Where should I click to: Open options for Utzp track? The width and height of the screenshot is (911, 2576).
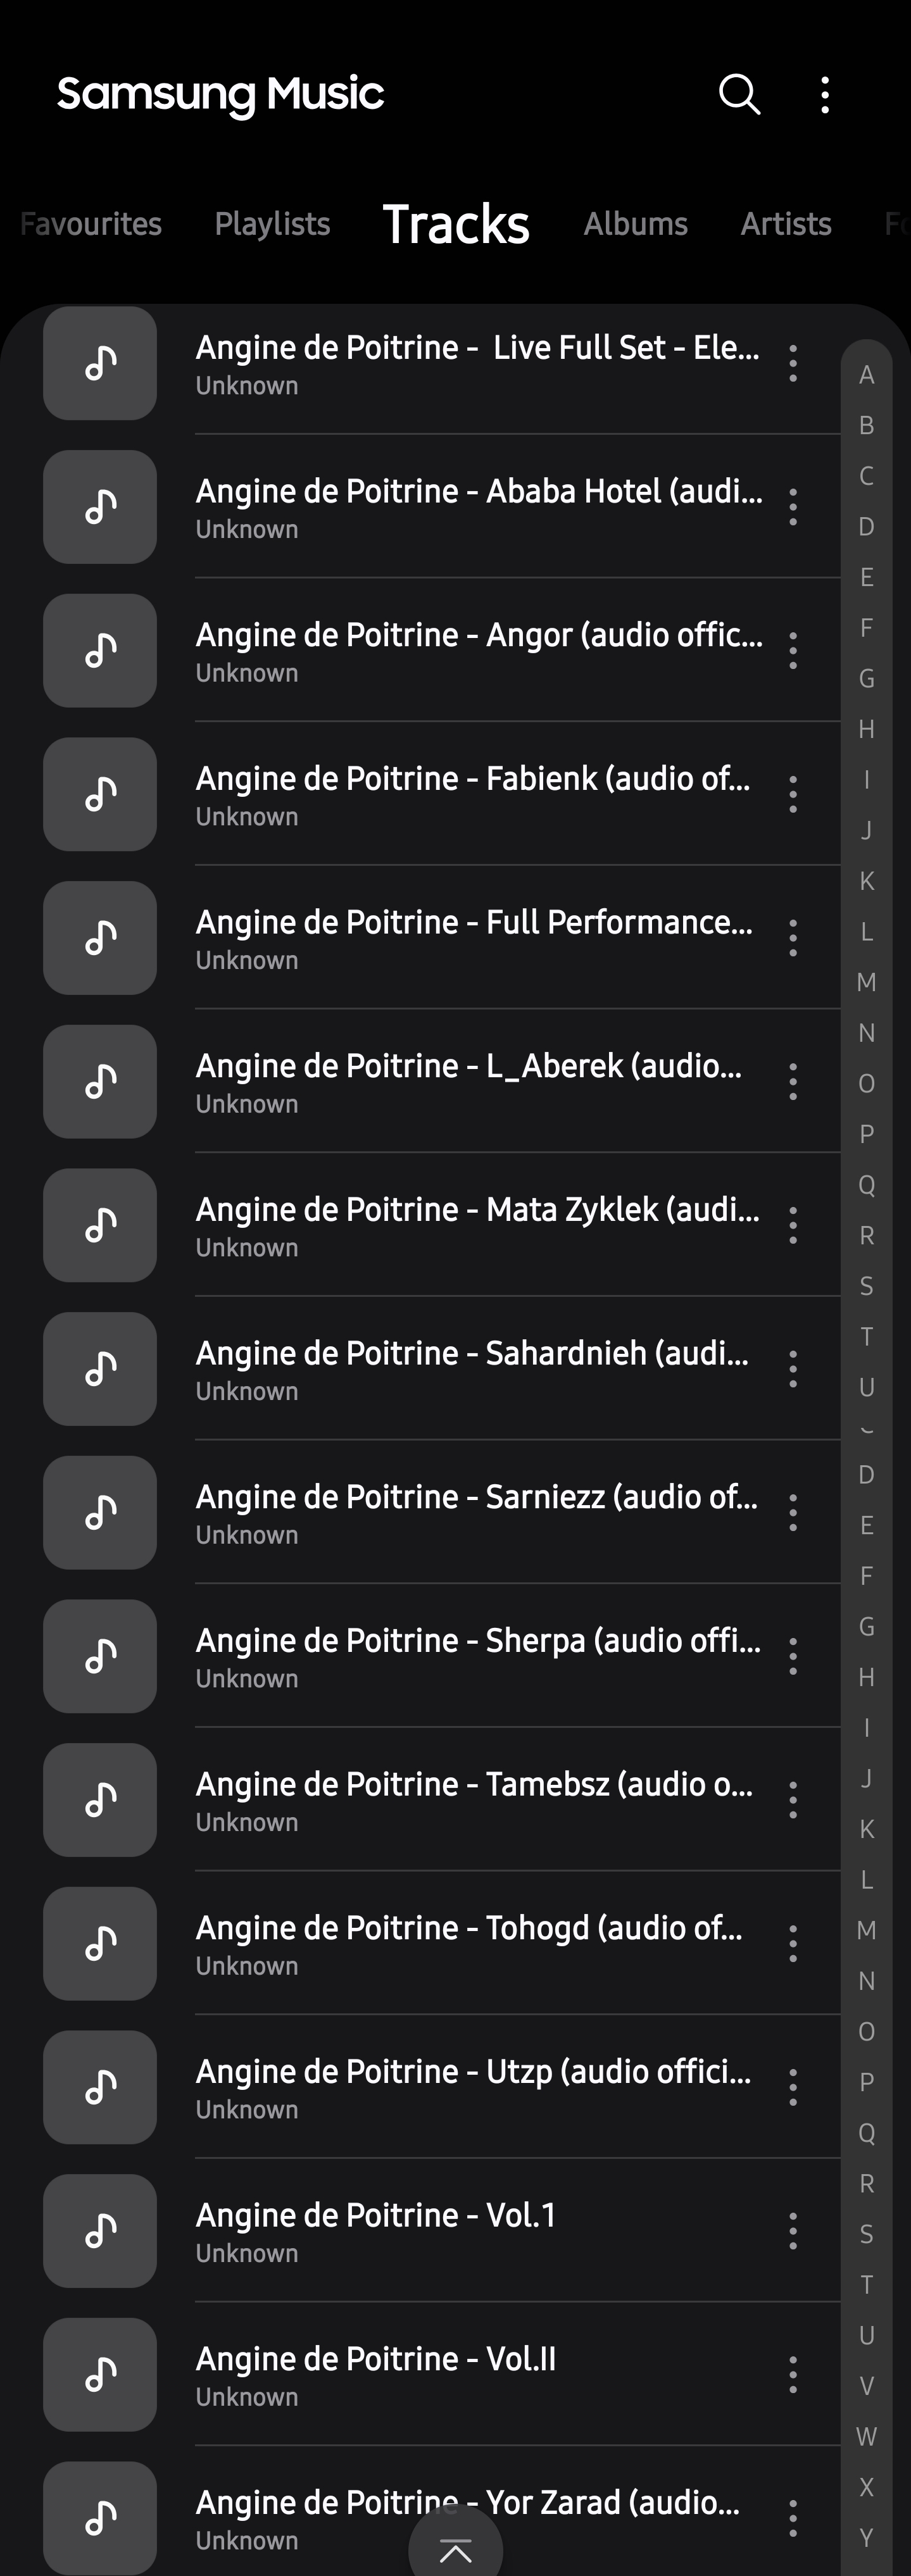[793, 2088]
